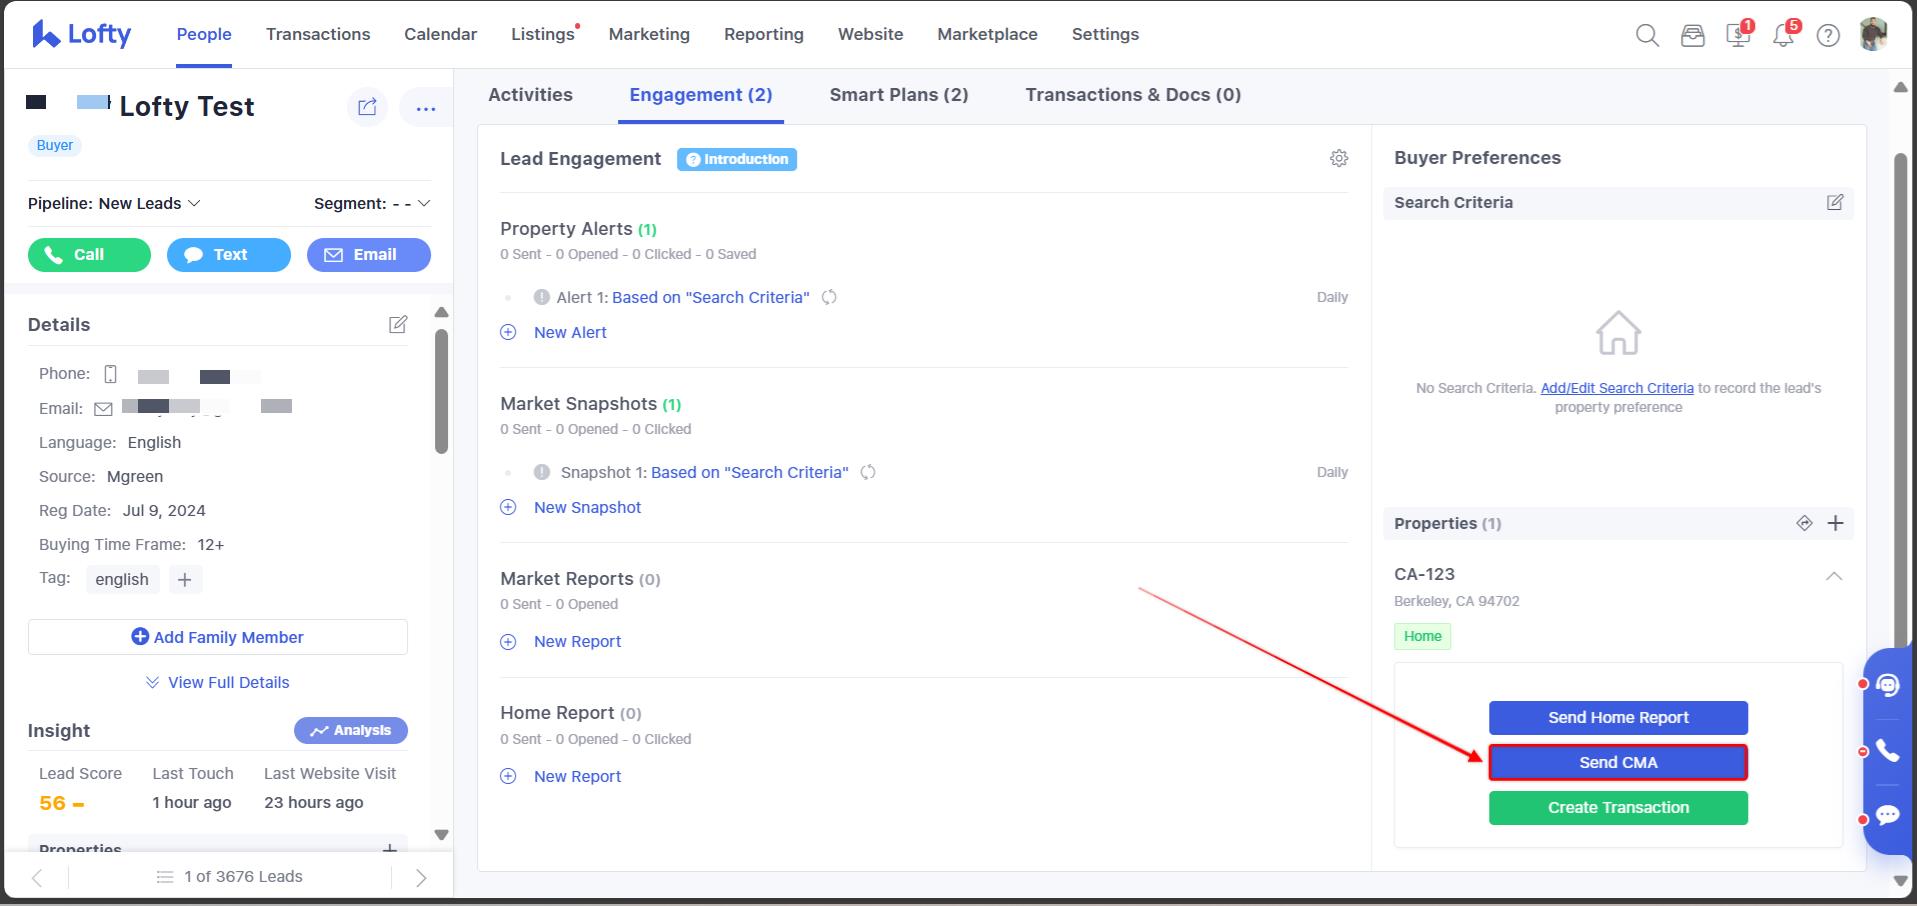The width and height of the screenshot is (1917, 906).
Task: Click the english tag chip
Action: [122, 579]
